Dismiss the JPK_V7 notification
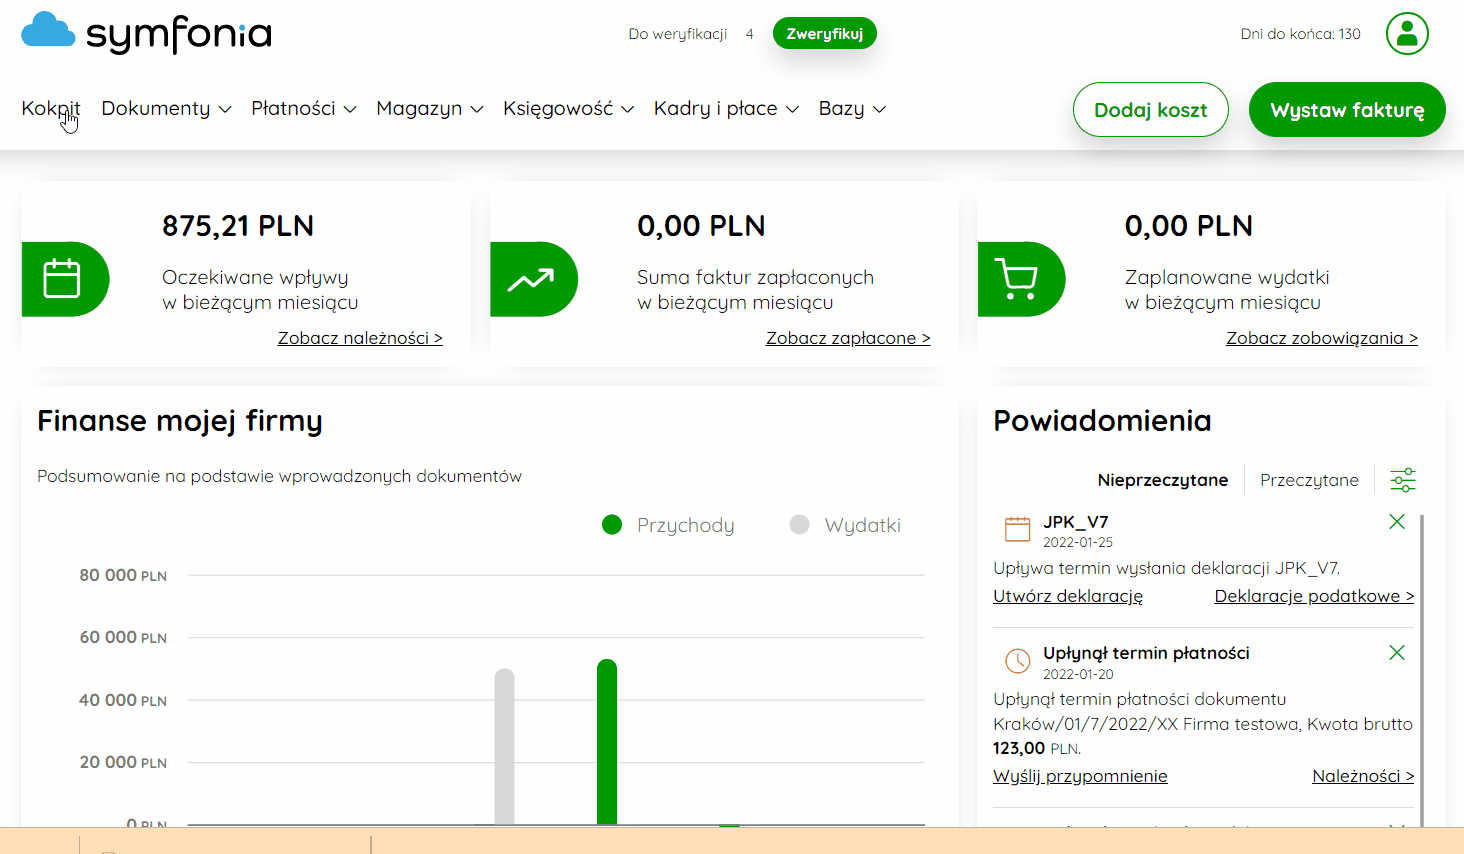 1397,521
